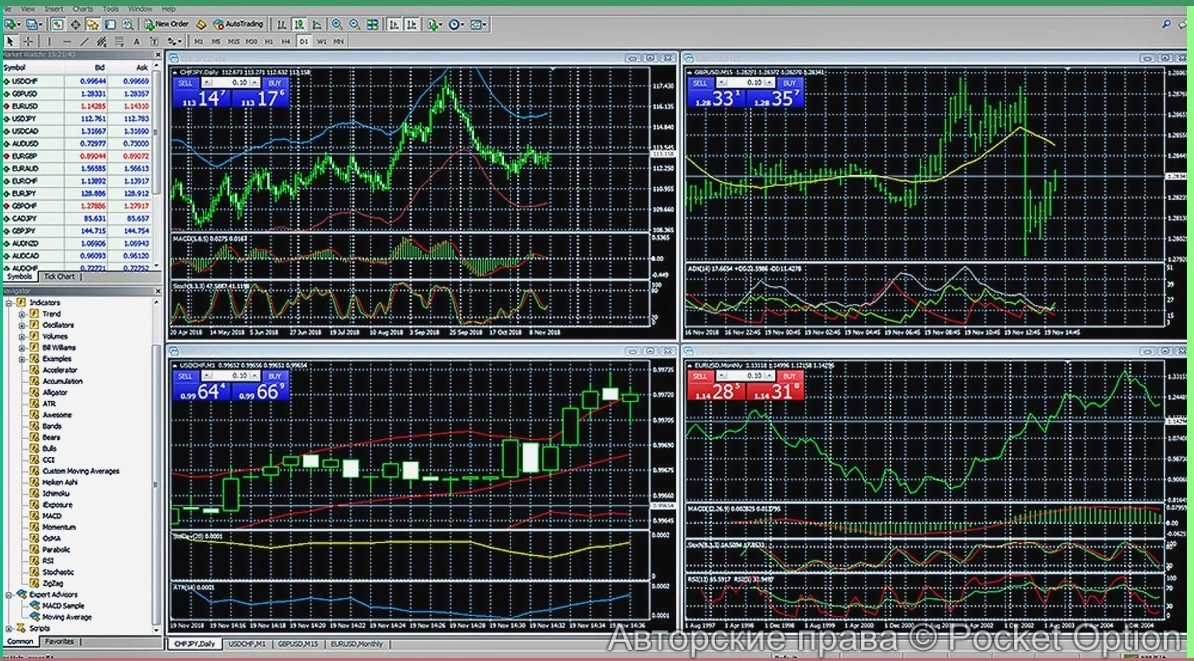Switch to the Tick Chart tab

point(59,276)
